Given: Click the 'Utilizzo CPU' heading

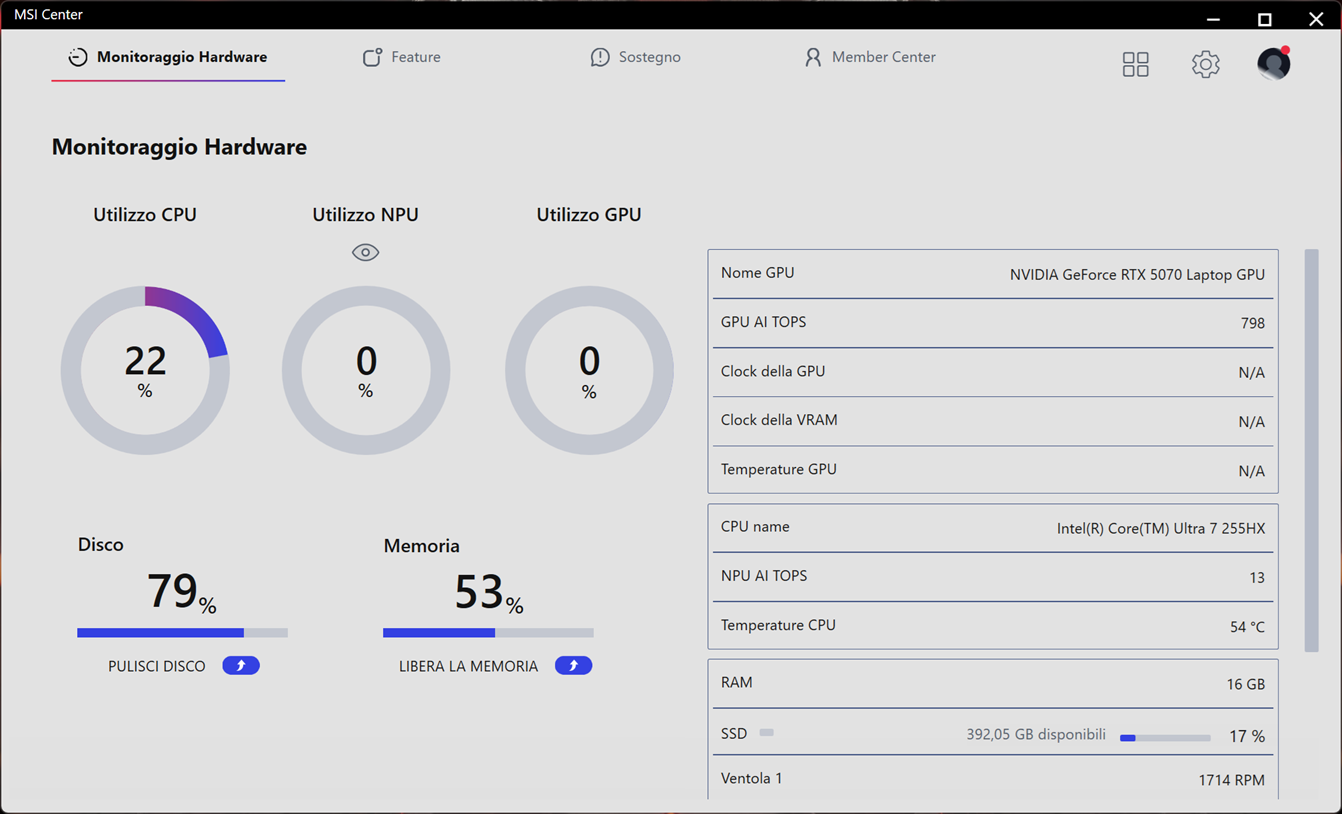Looking at the screenshot, I should pos(145,215).
